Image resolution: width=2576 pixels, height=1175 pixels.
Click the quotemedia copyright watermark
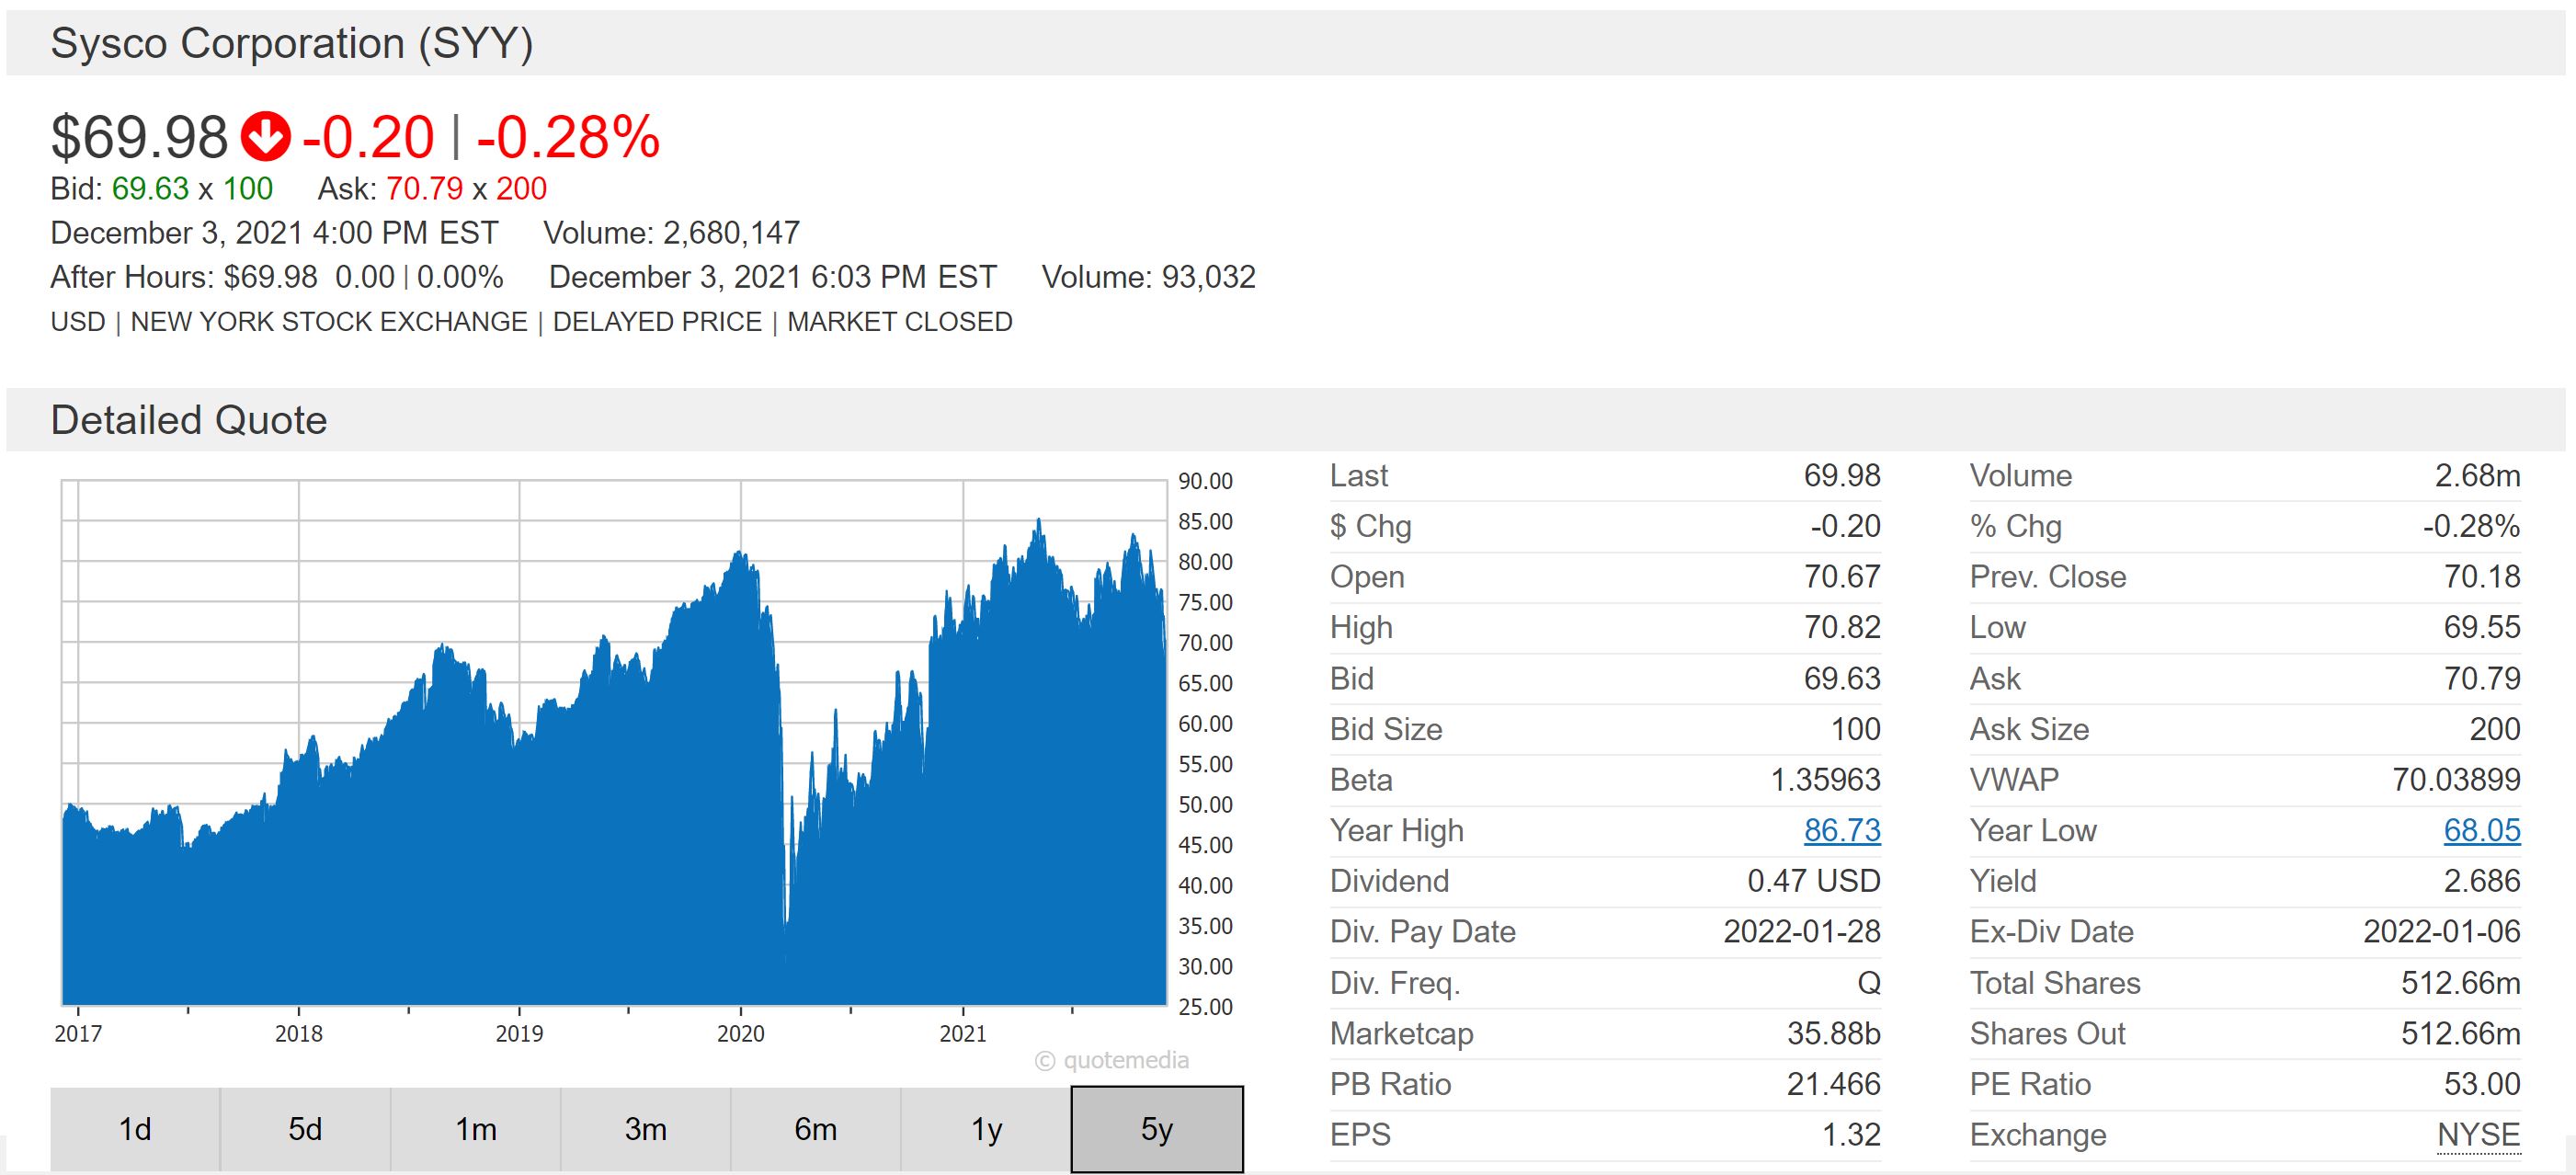click(x=1112, y=1061)
